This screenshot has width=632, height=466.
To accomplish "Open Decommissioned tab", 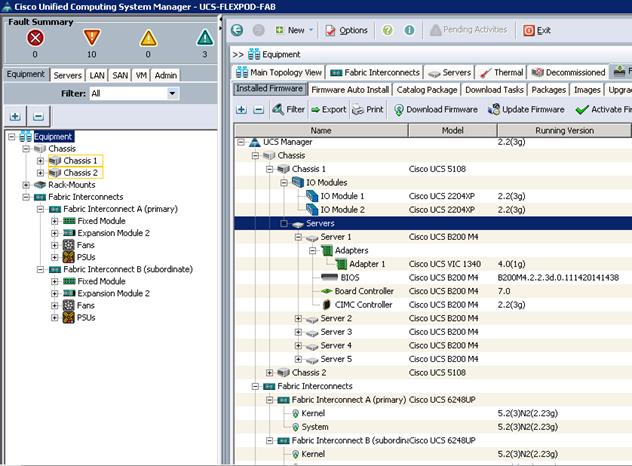I will click(568, 73).
